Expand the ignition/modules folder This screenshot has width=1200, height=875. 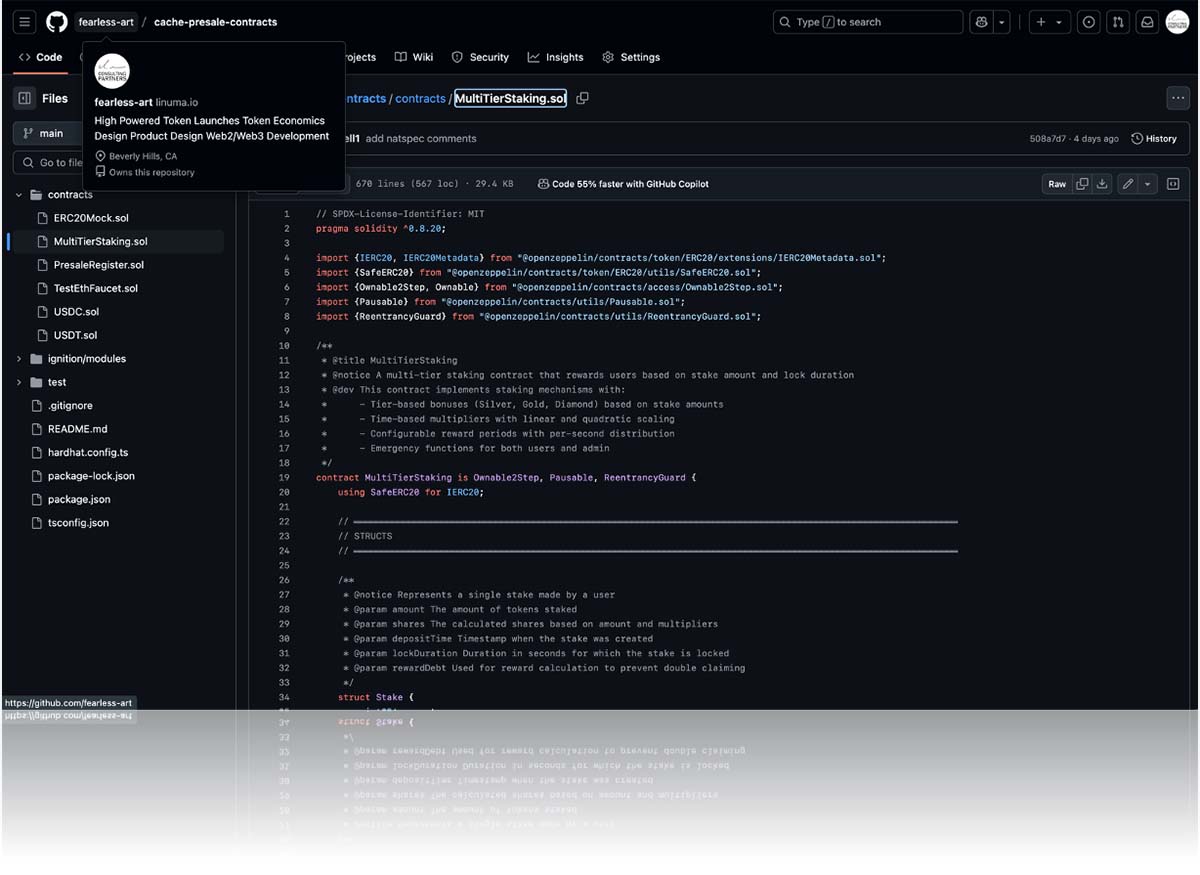19,359
